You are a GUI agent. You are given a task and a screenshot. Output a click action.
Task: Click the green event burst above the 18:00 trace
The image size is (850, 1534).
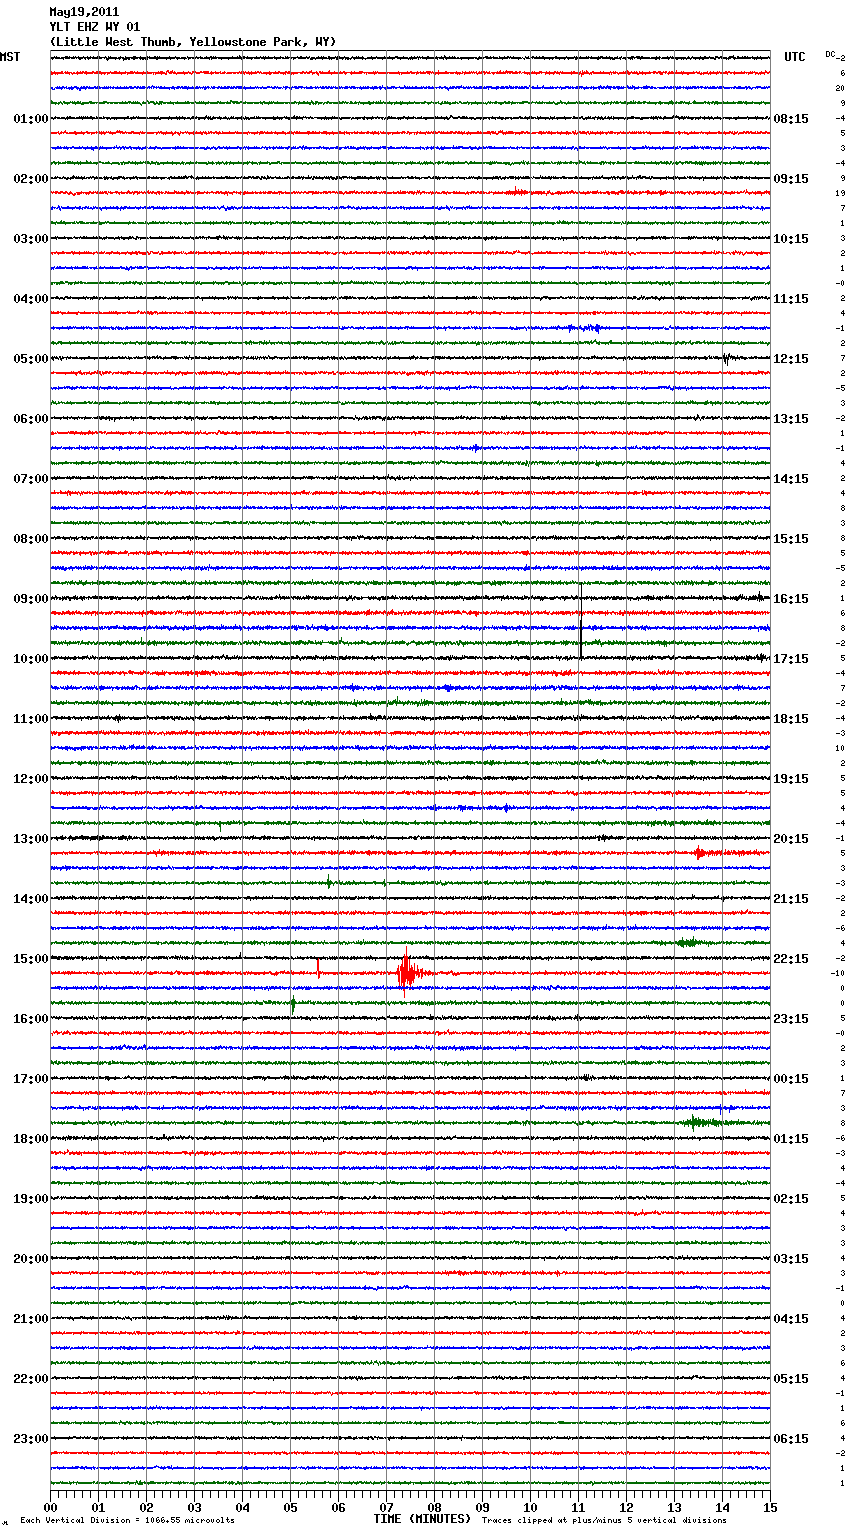tap(702, 1123)
